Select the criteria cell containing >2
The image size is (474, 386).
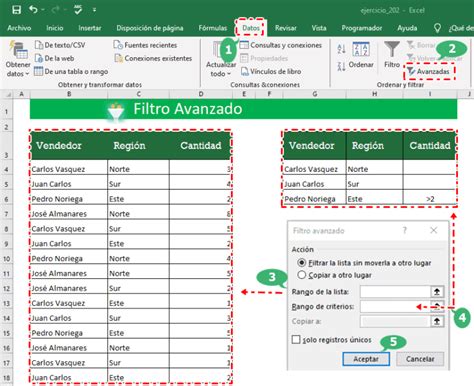429,199
